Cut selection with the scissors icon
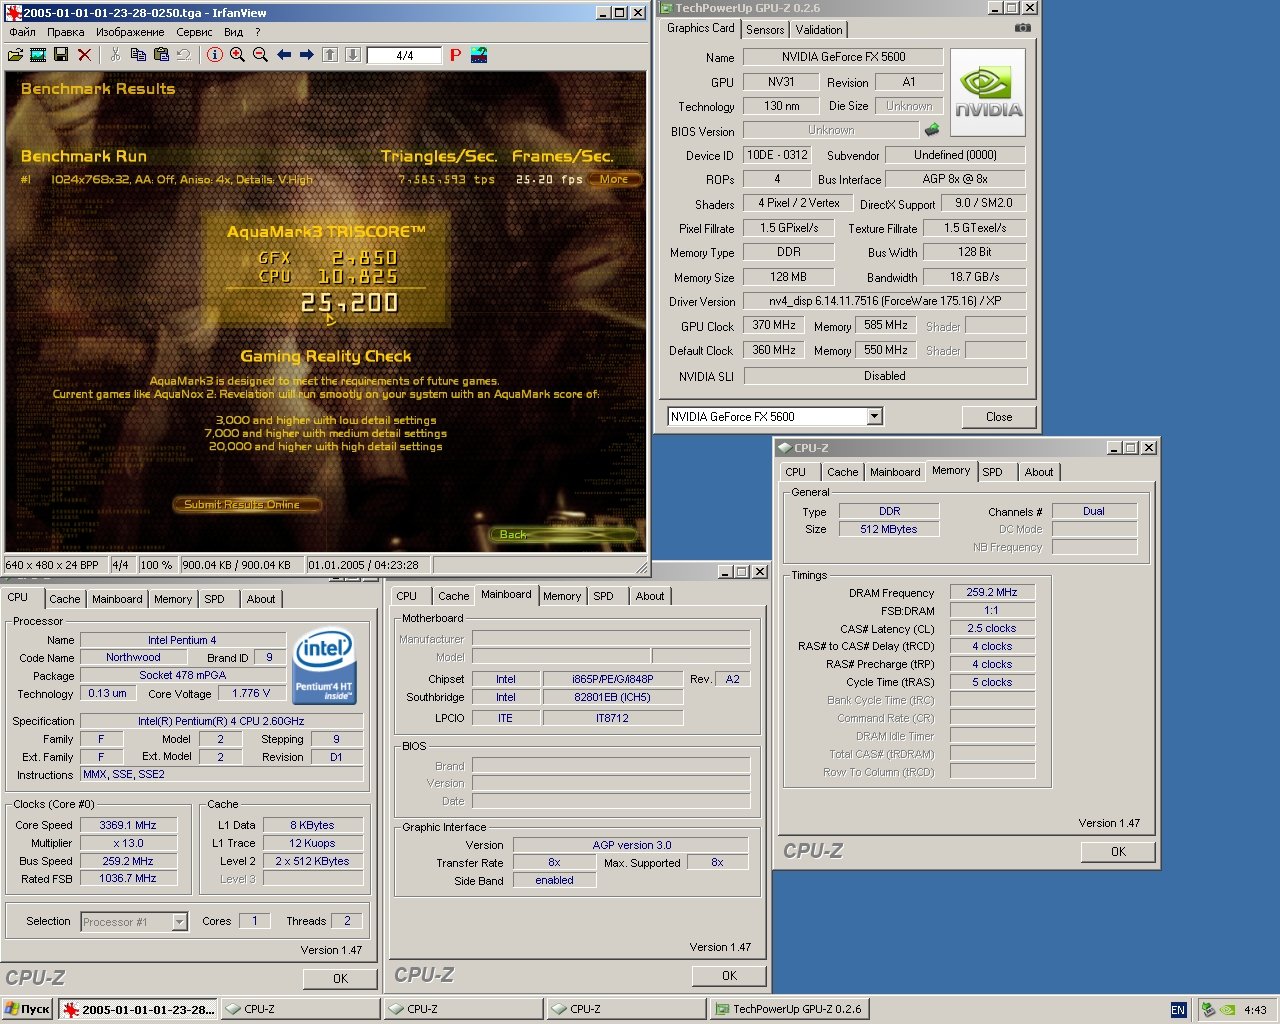The width and height of the screenshot is (1280, 1024). tap(115, 55)
